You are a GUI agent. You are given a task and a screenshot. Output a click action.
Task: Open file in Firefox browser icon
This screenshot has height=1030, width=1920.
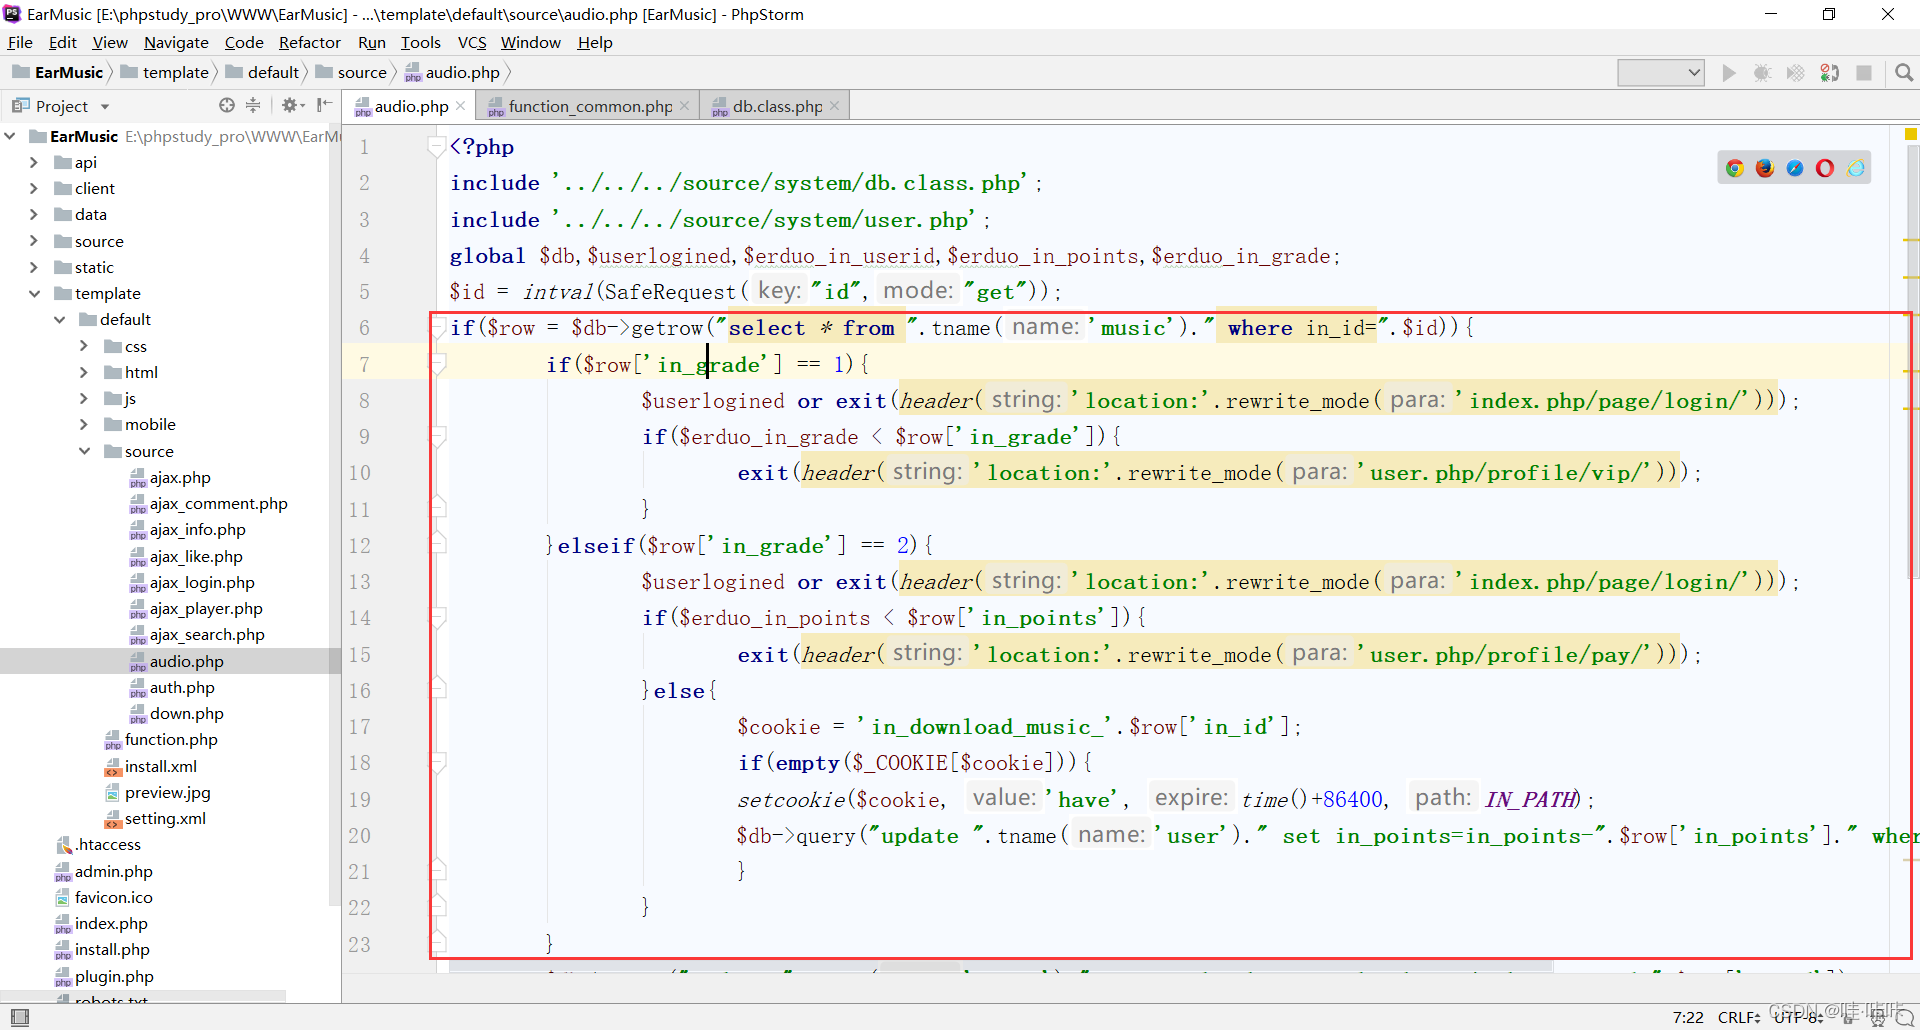pyautogui.click(x=1765, y=168)
